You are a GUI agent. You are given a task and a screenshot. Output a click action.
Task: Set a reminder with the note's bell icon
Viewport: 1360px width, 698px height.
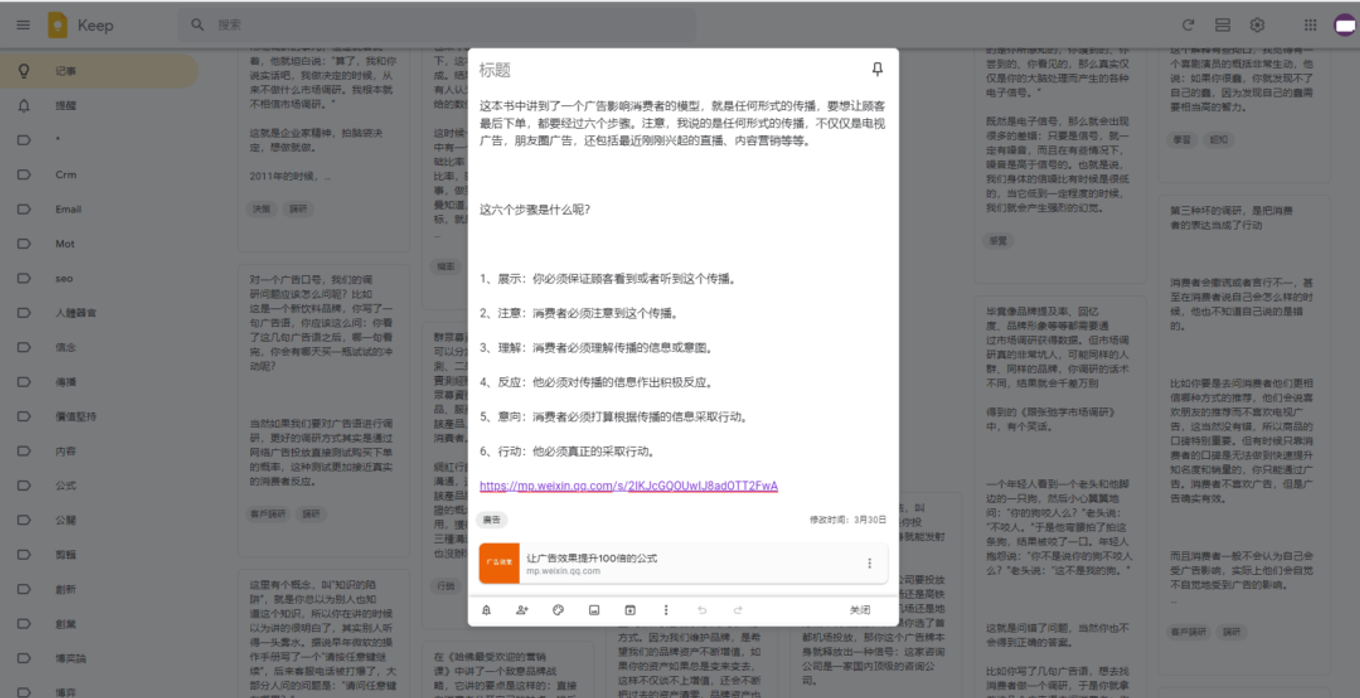click(486, 610)
